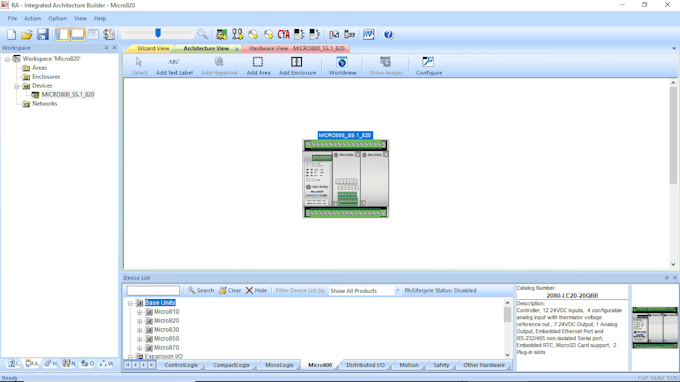The width and height of the screenshot is (680, 382).
Task: Choose the Select pointer tool
Action: click(140, 66)
